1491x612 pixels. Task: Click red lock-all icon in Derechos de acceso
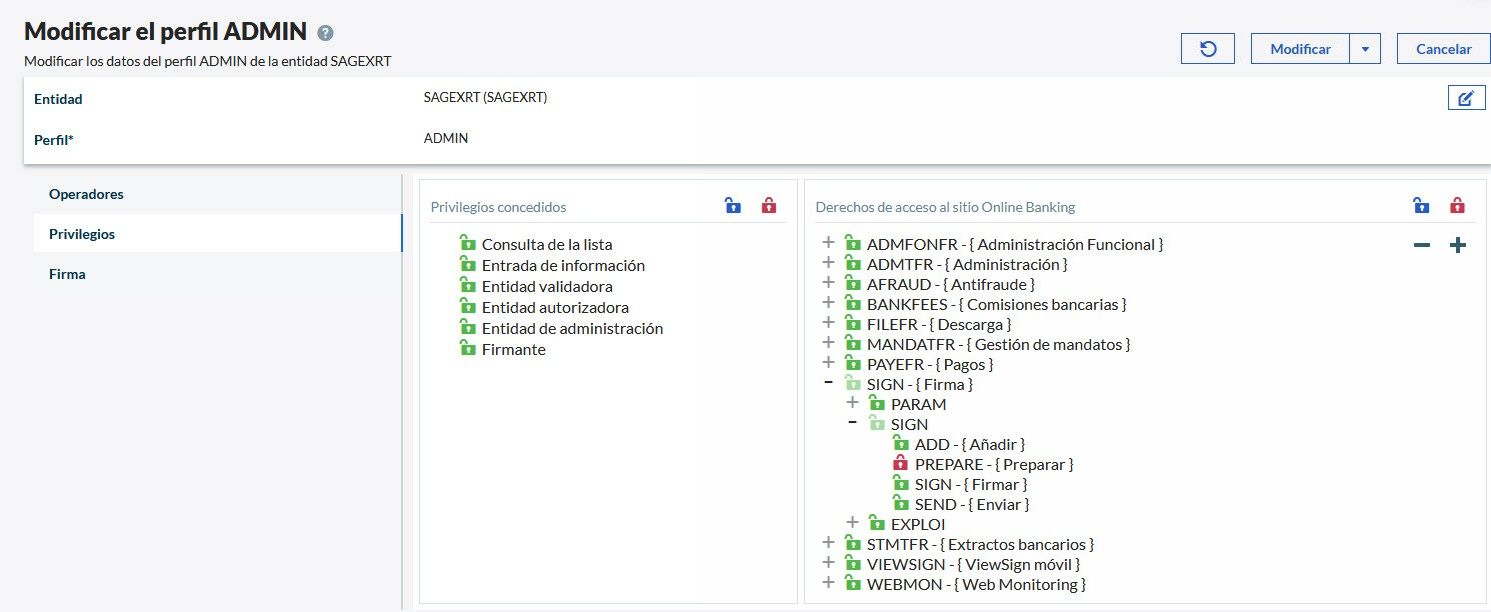tap(1457, 206)
